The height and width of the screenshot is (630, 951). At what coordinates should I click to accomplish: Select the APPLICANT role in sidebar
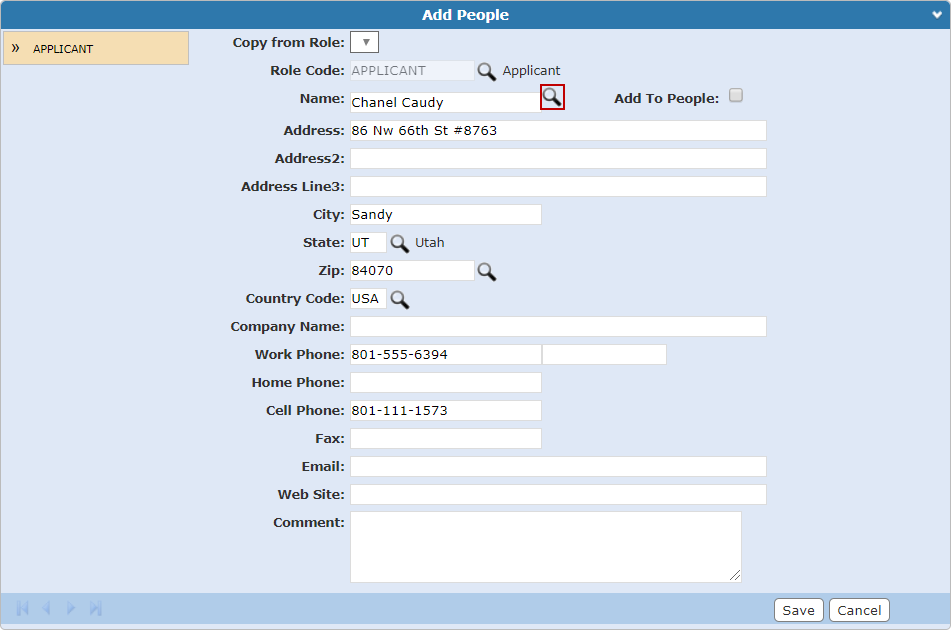pos(96,48)
